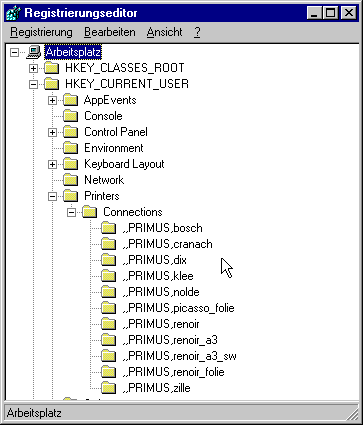Screen dimensions: 363x425
Task: Click the window resize grip in status bar
Action: pos(352,414)
